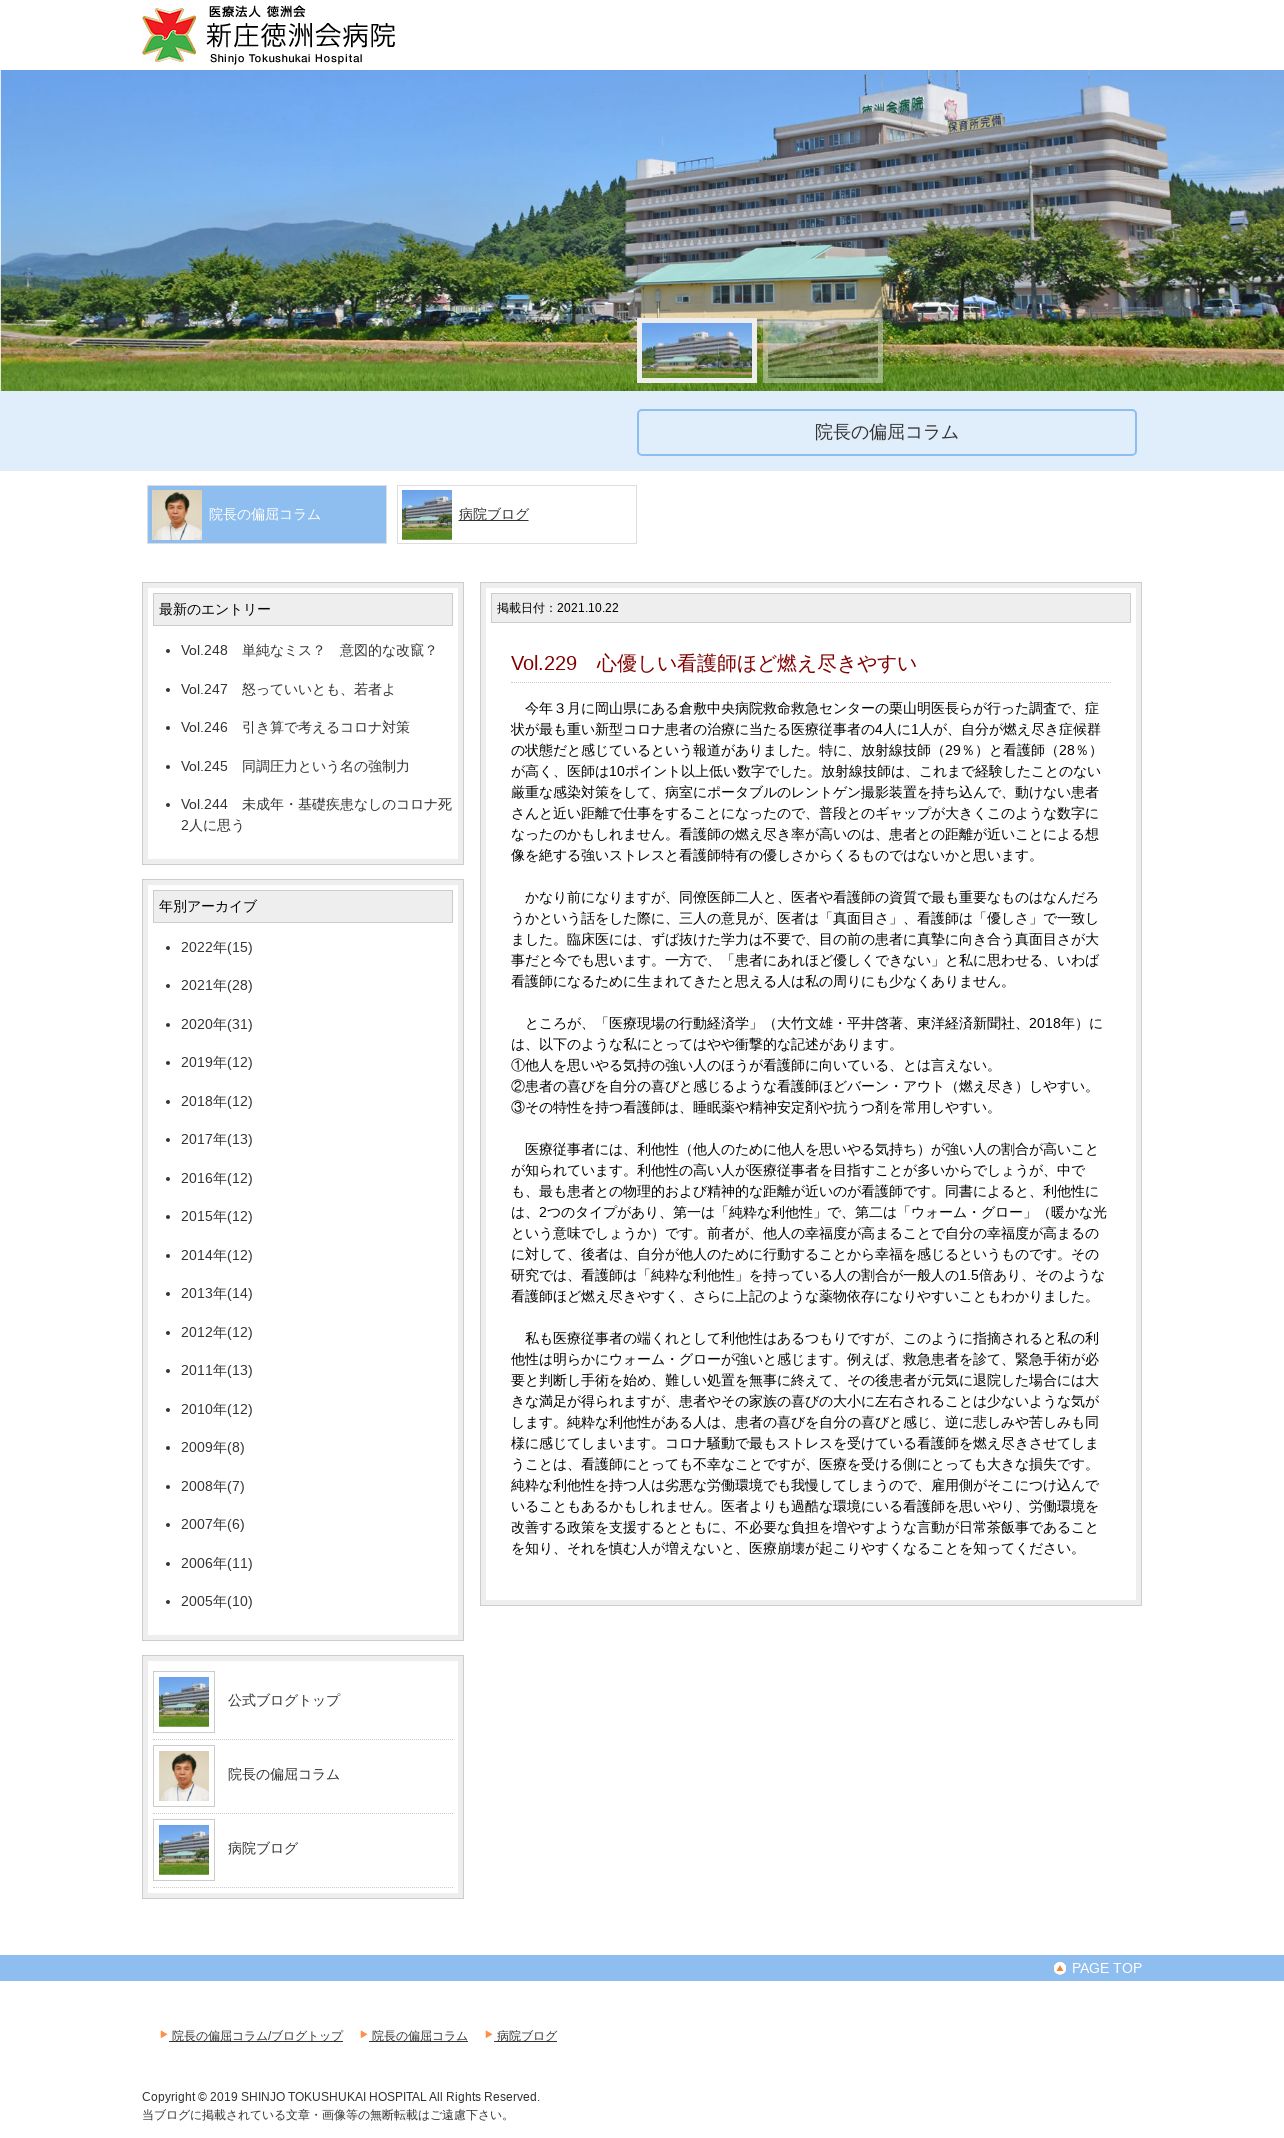Open the 2008年(7) archive

pyautogui.click(x=213, y=1487)
